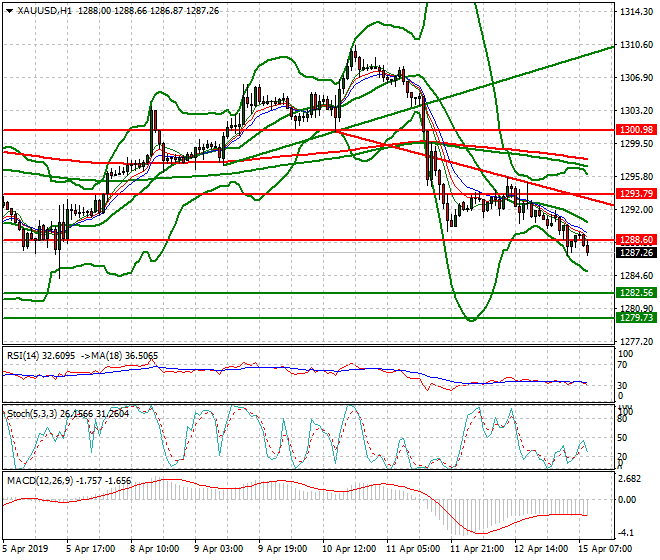Click the 15 Apr 07:00 time axis label
The image size is (660, 560).
(x=605, y=549)
